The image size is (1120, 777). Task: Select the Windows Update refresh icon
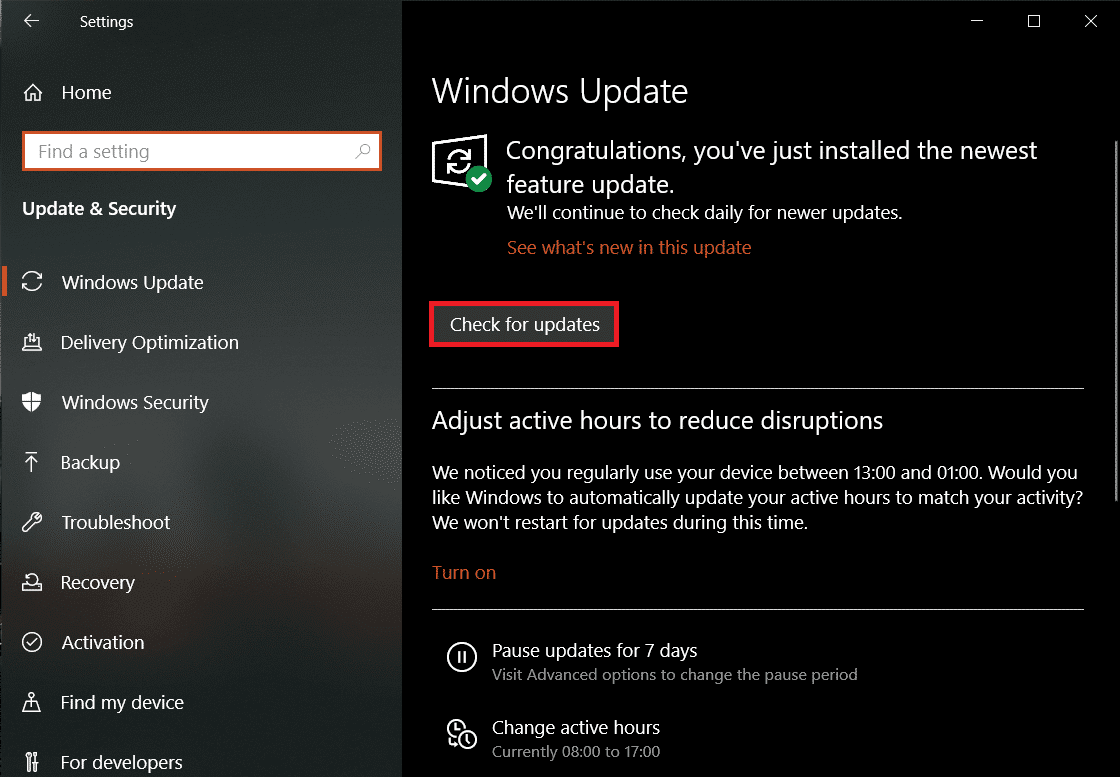[x=33, y=282]
